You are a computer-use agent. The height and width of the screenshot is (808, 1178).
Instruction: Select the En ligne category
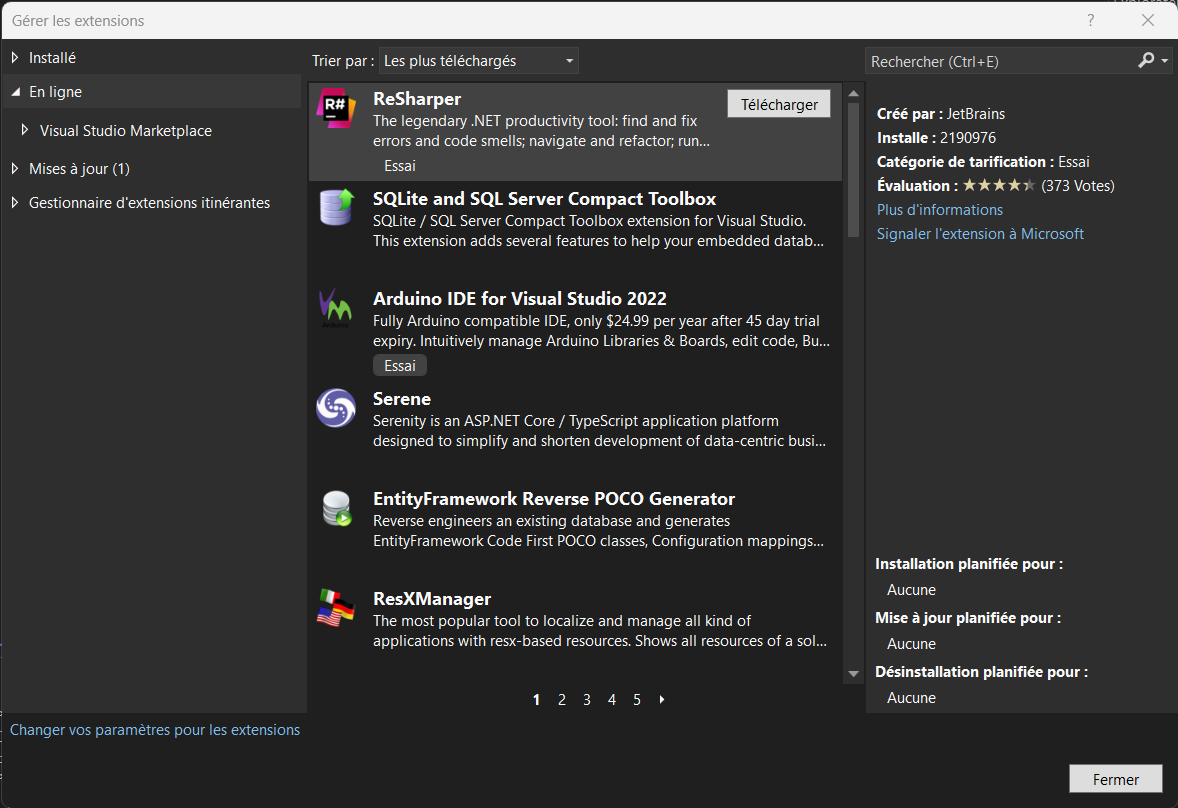click(x=56, y=92)
